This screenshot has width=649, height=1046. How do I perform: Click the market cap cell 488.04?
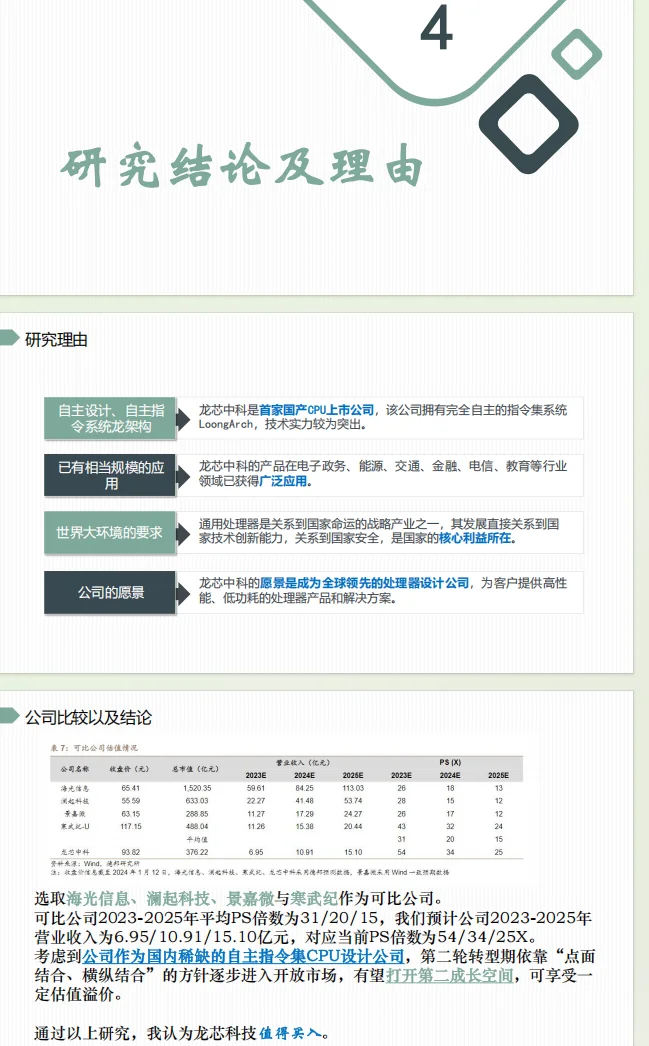click(197, 827)
